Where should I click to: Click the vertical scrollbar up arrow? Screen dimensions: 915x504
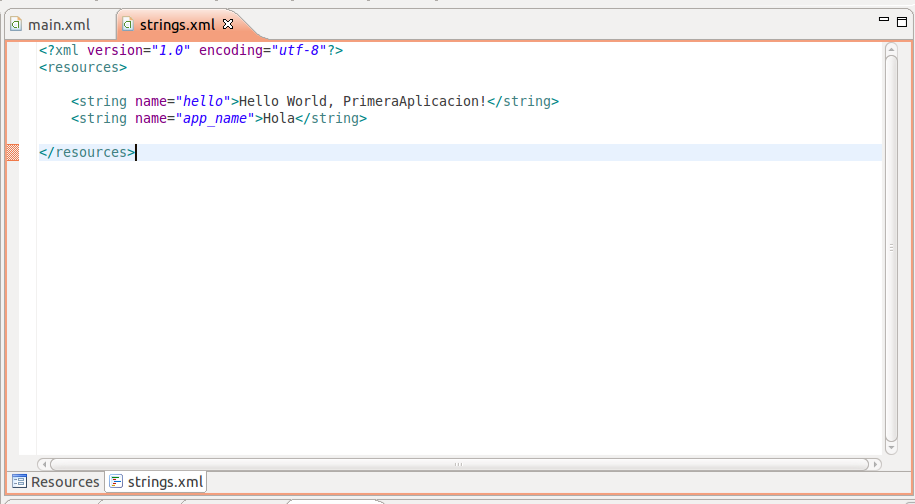pos(890,50)
